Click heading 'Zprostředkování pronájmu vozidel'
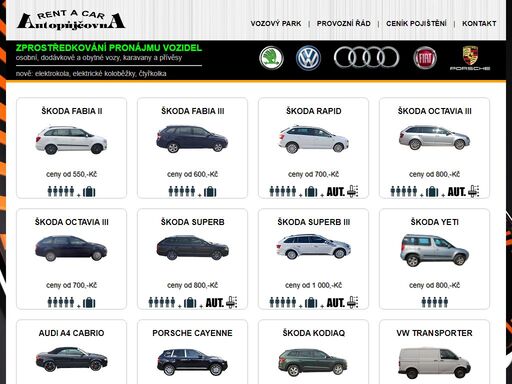The image size is (512, 384). 109,48
